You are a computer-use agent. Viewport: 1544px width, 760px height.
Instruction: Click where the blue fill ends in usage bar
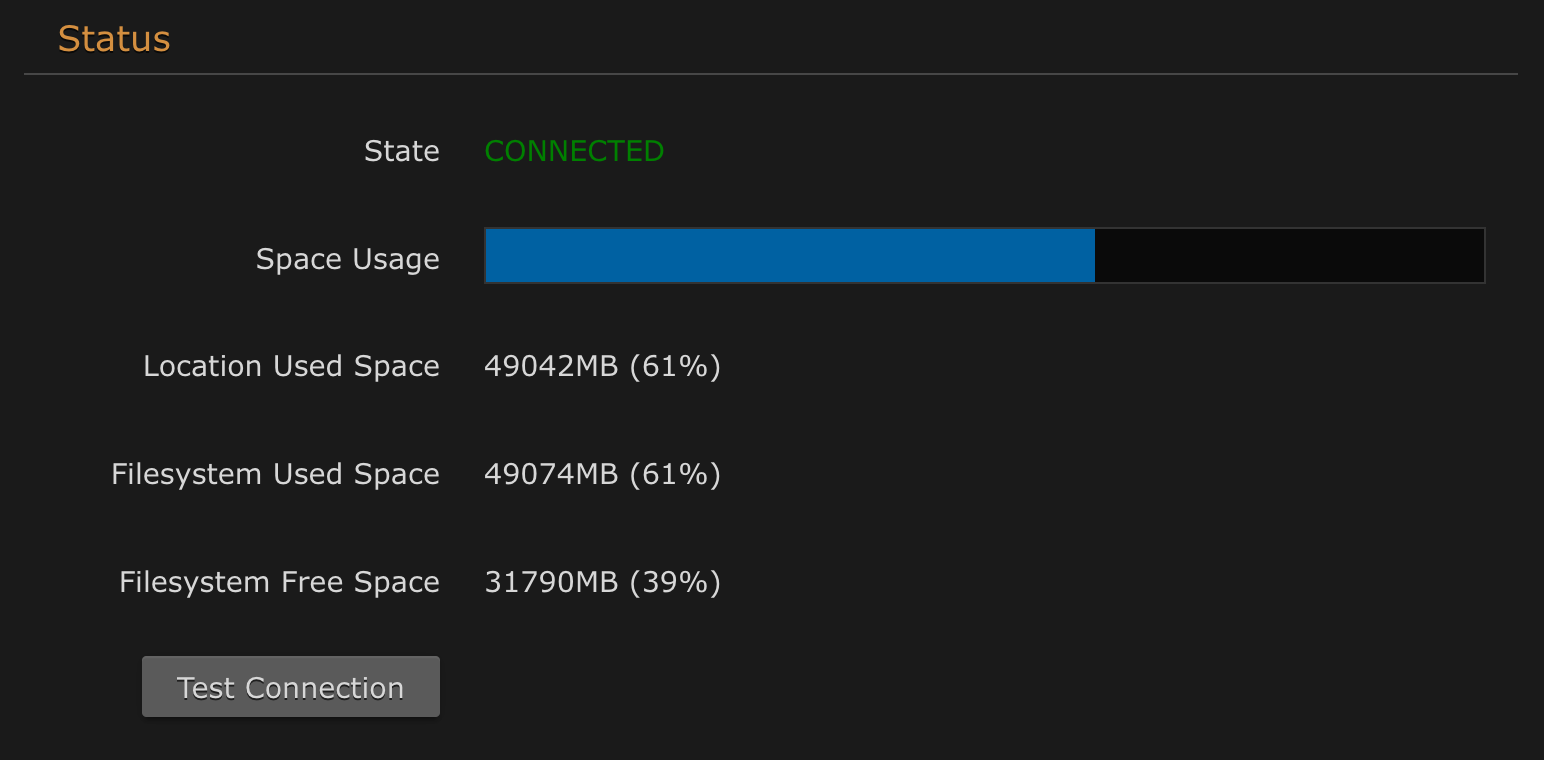click(x=1094, y=256)
